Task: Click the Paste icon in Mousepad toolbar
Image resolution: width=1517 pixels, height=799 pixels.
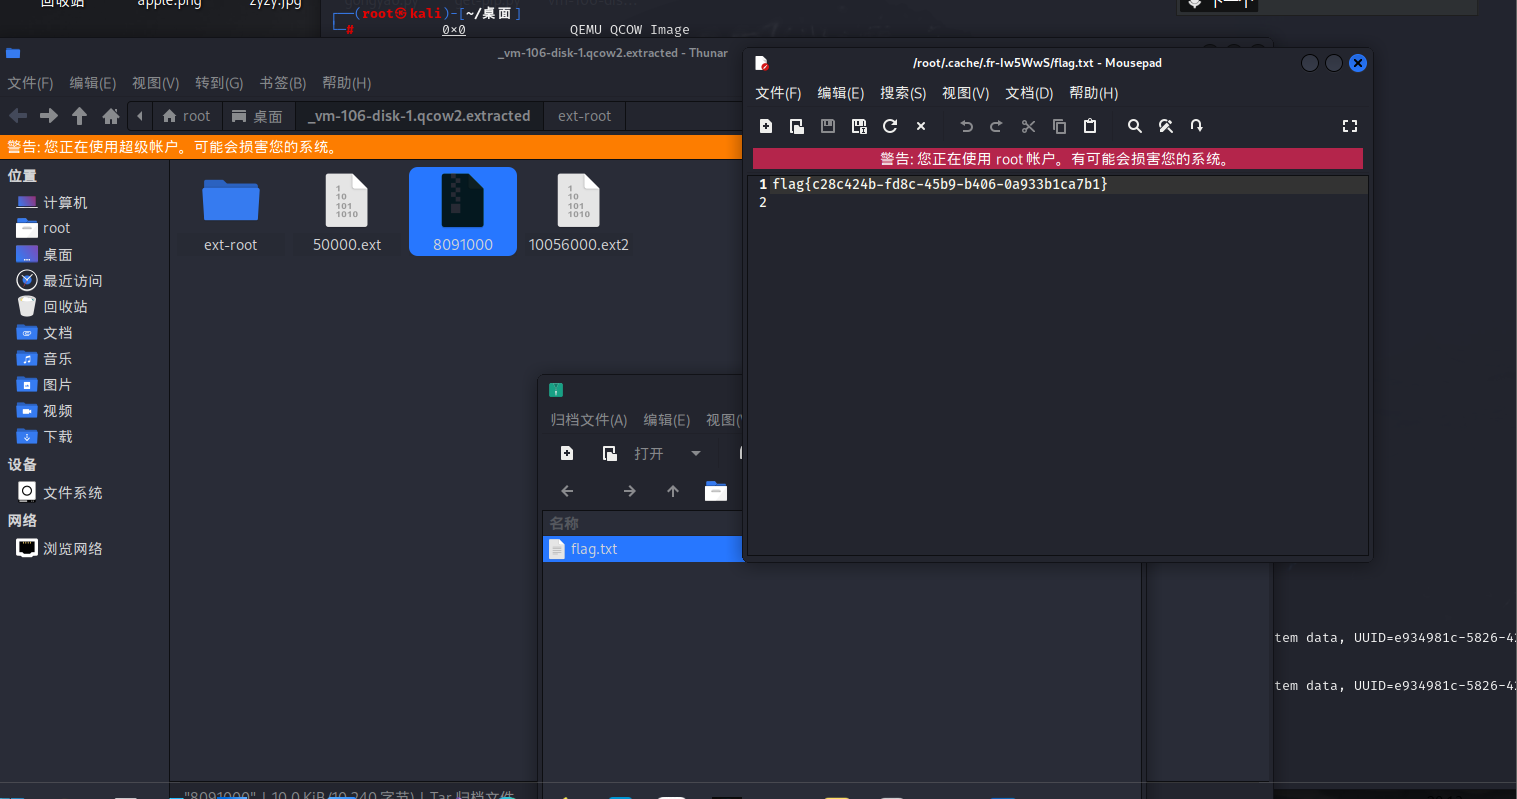Action: pyautogui.click(x=1089, y=126)
